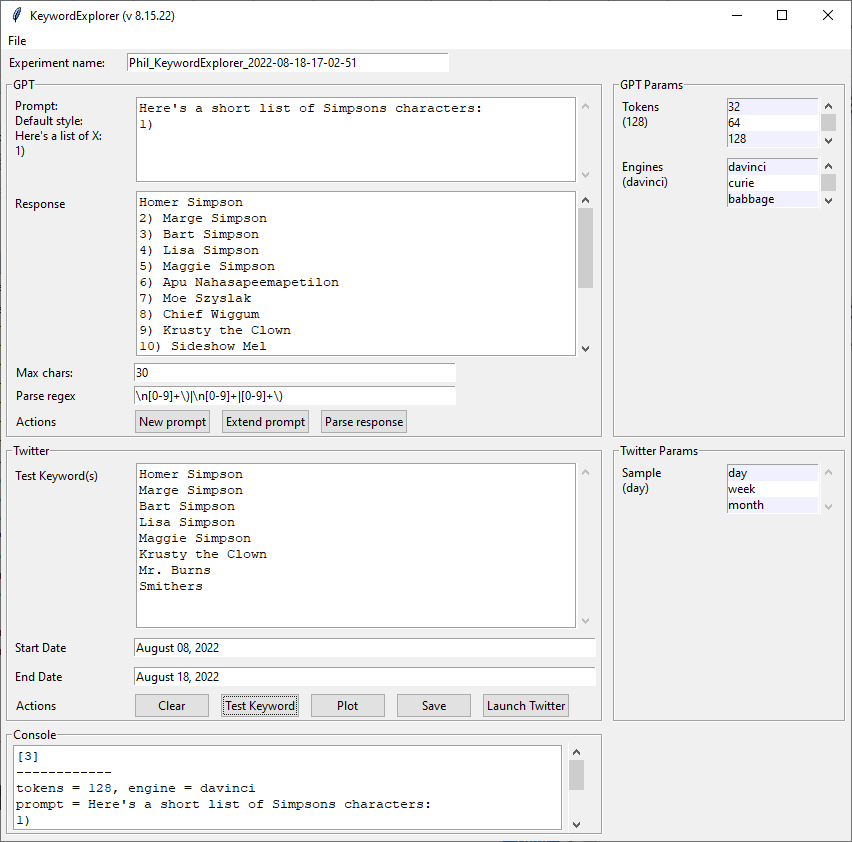Click the Start Date field
This screenshot has width=852, height=842.
365,648
